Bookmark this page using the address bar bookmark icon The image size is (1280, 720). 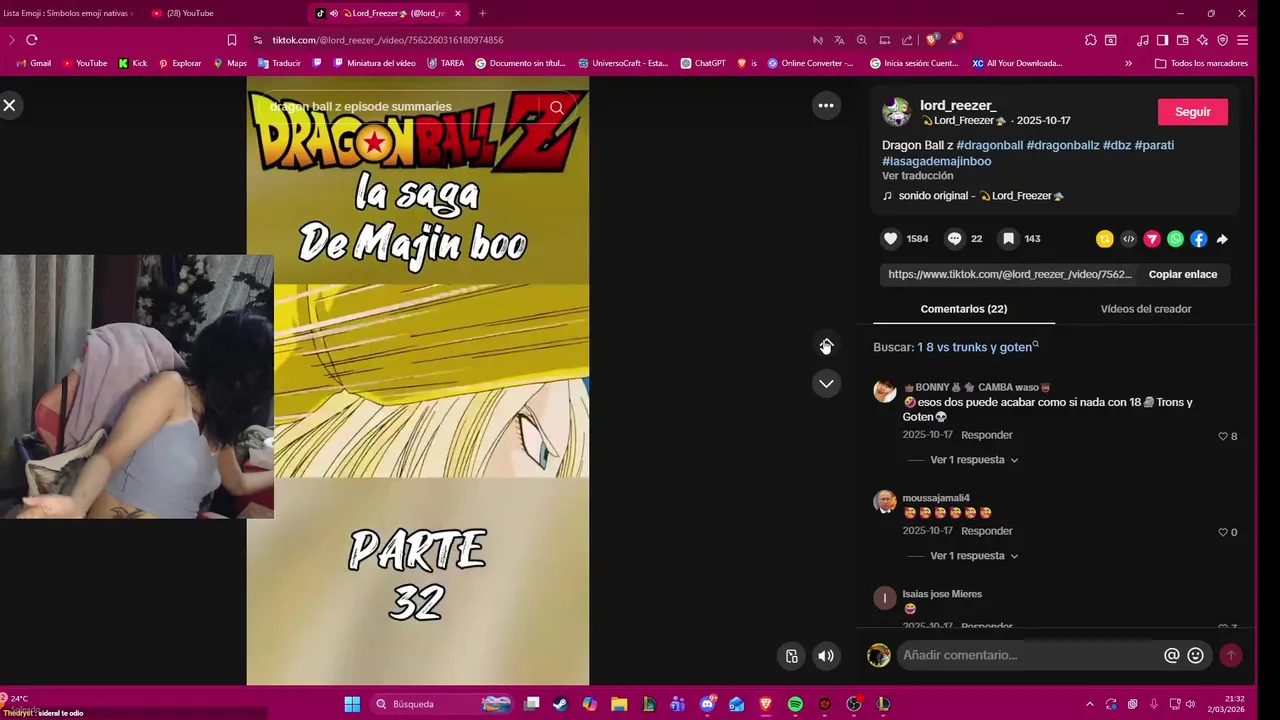point(232,40)
